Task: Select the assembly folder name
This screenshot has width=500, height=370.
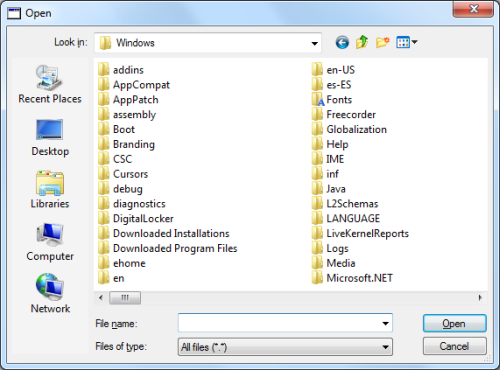Action: point(134,115)
